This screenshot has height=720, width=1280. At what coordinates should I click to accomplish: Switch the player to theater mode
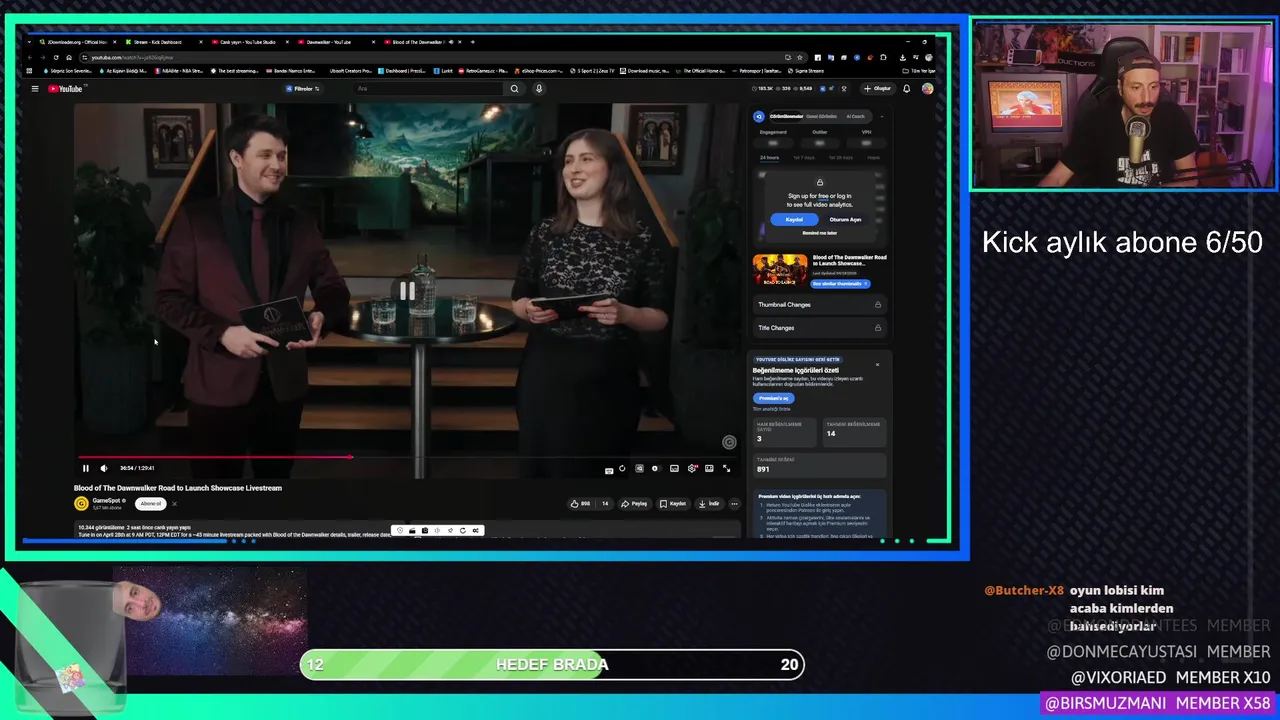pos(709,468)
